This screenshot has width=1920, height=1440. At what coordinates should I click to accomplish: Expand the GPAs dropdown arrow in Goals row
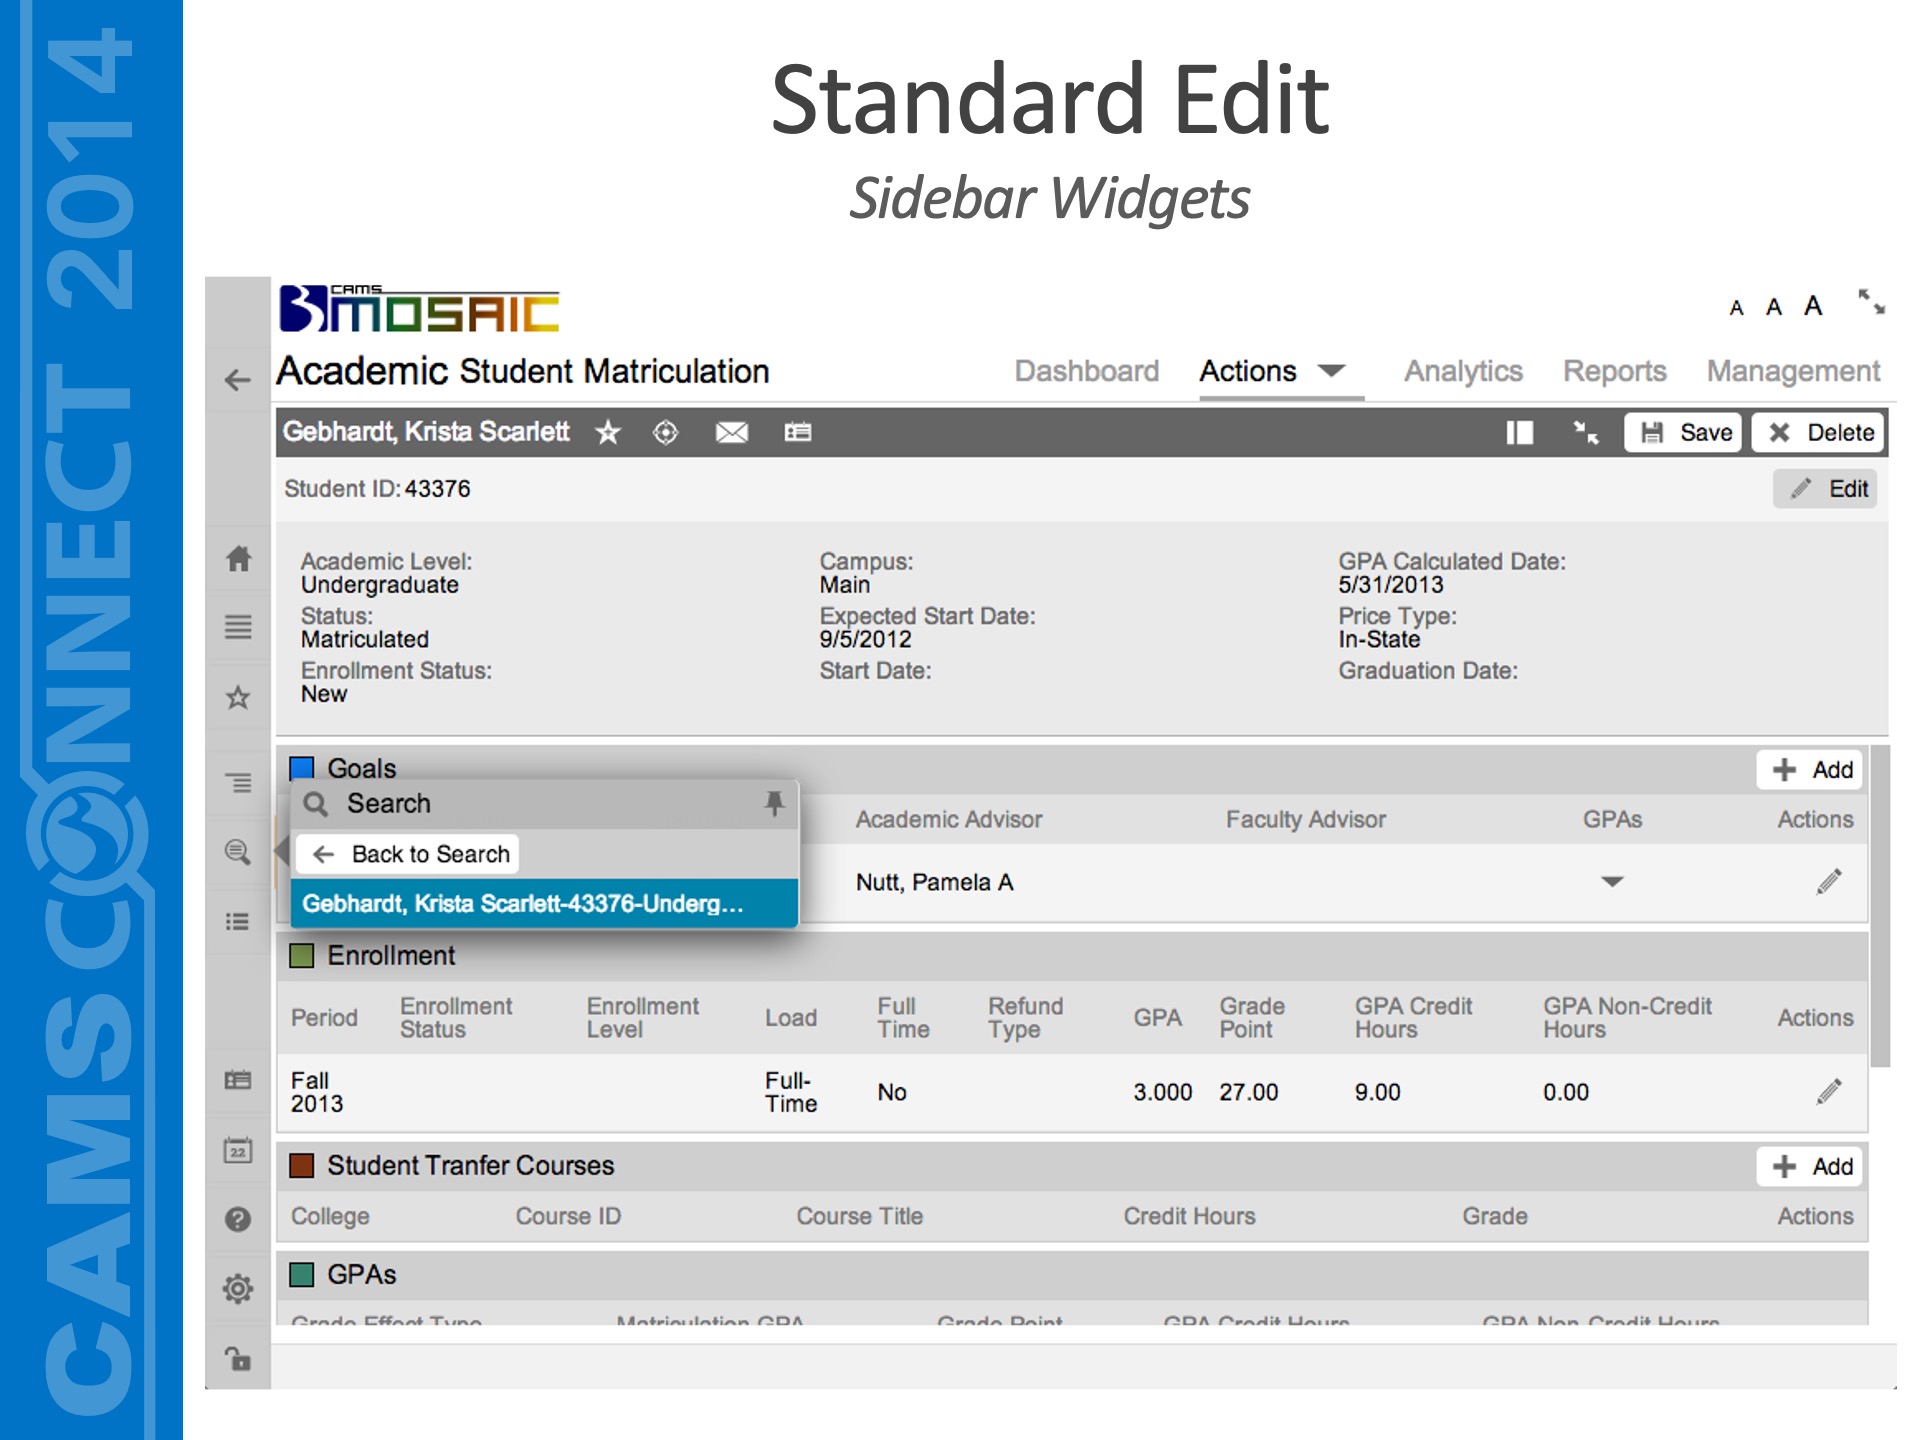coord(1612,882)
